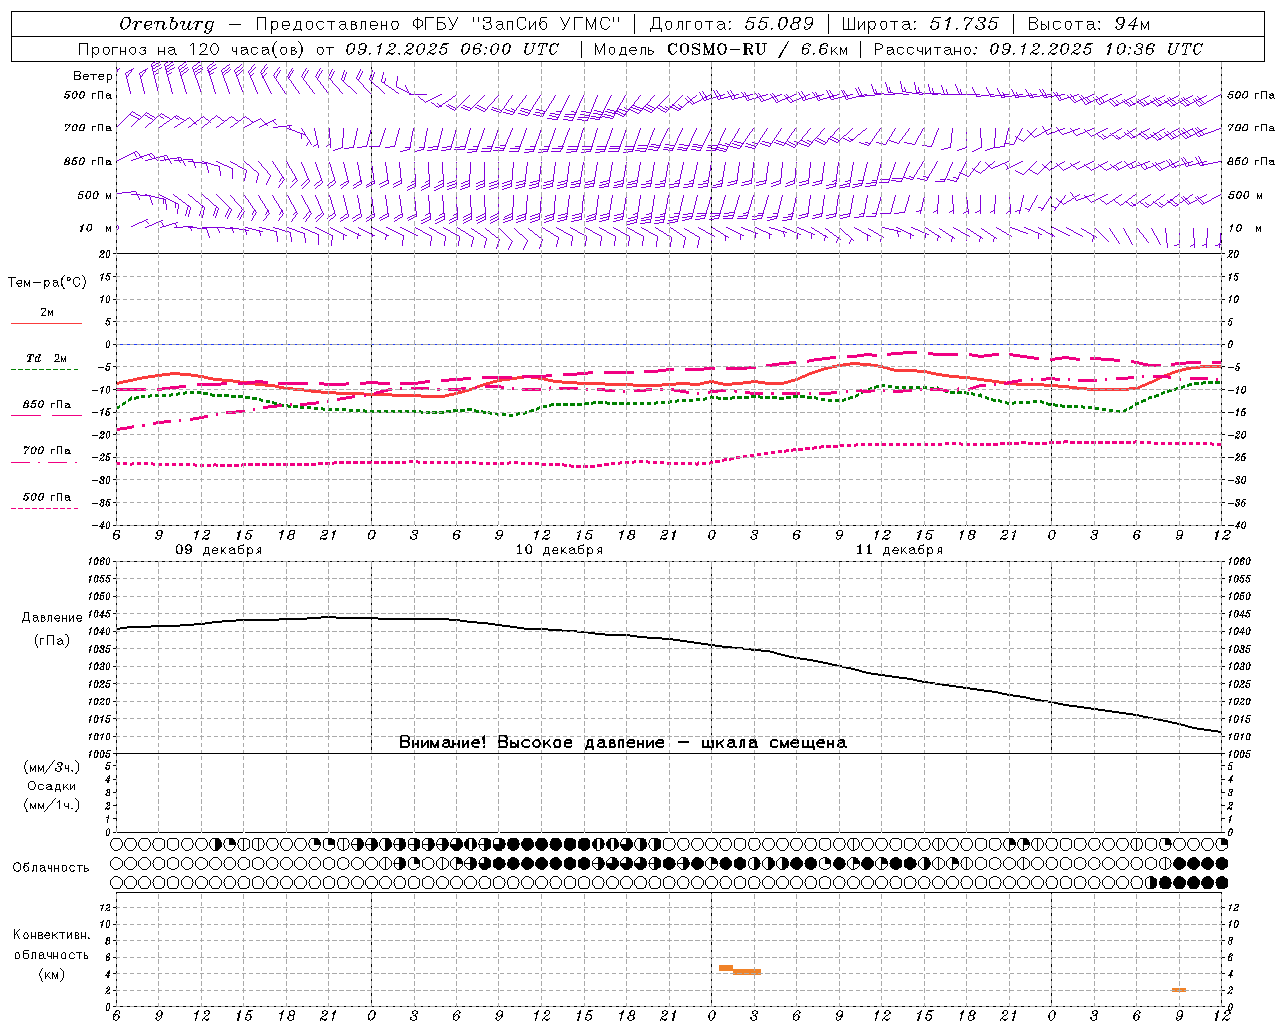Click the red solid 2м legend line
Screen dimensions: 1280x1024
pyautogui.click(x=46, y=323)
